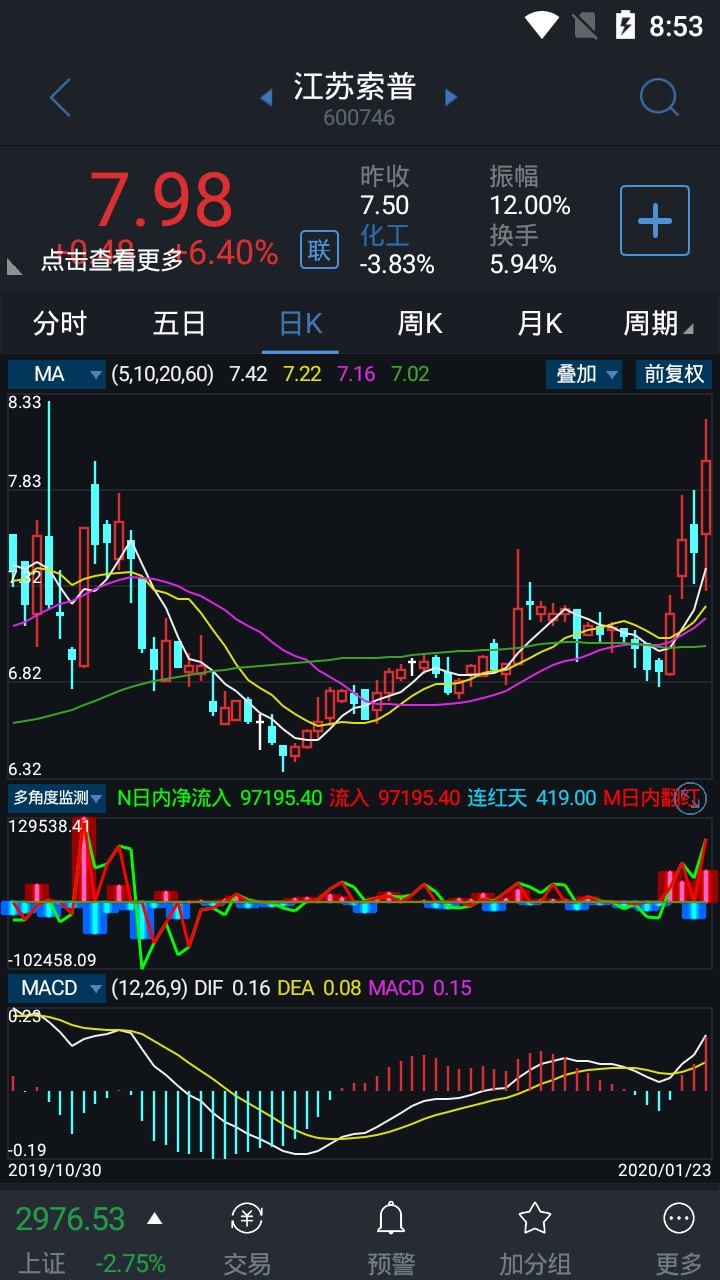Tap the 振幅 12.00% value
This screenshot has width=720, height=1280.
pyautogui.click(x=530, y=205)
